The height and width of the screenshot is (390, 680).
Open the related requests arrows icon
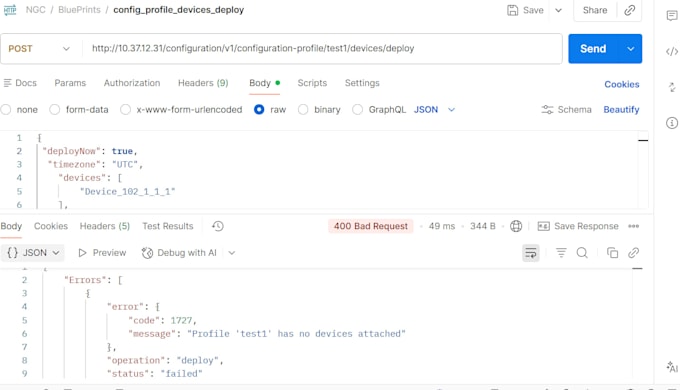pos(672,87)
